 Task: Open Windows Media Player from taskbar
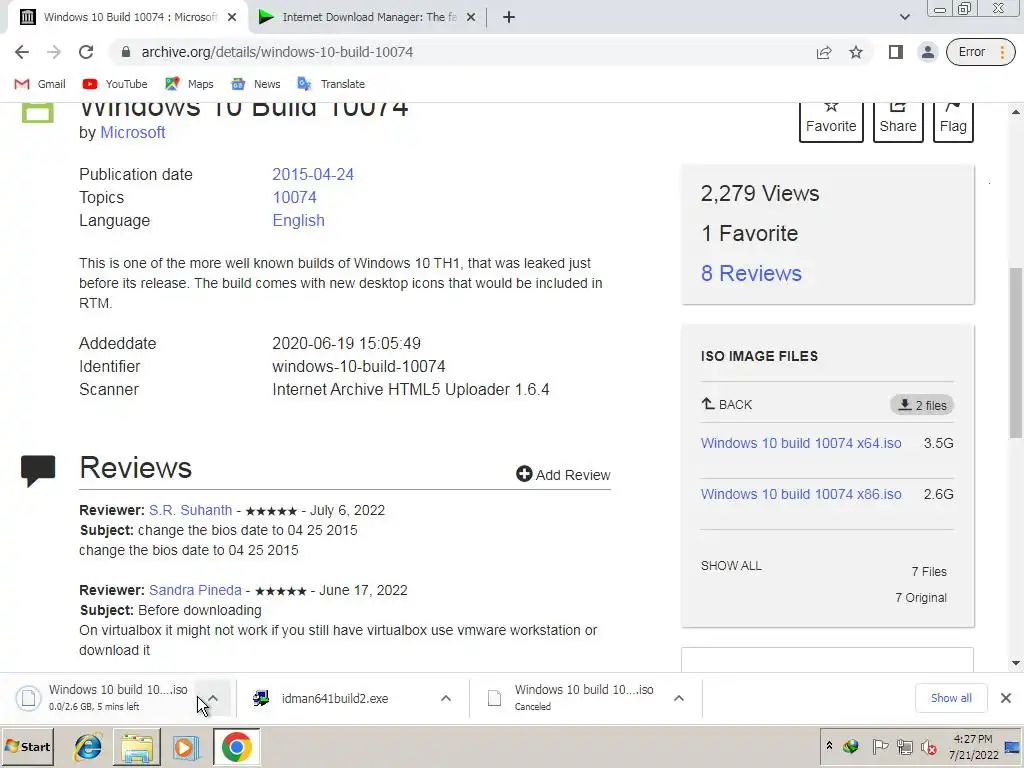[x=185, y=747]
